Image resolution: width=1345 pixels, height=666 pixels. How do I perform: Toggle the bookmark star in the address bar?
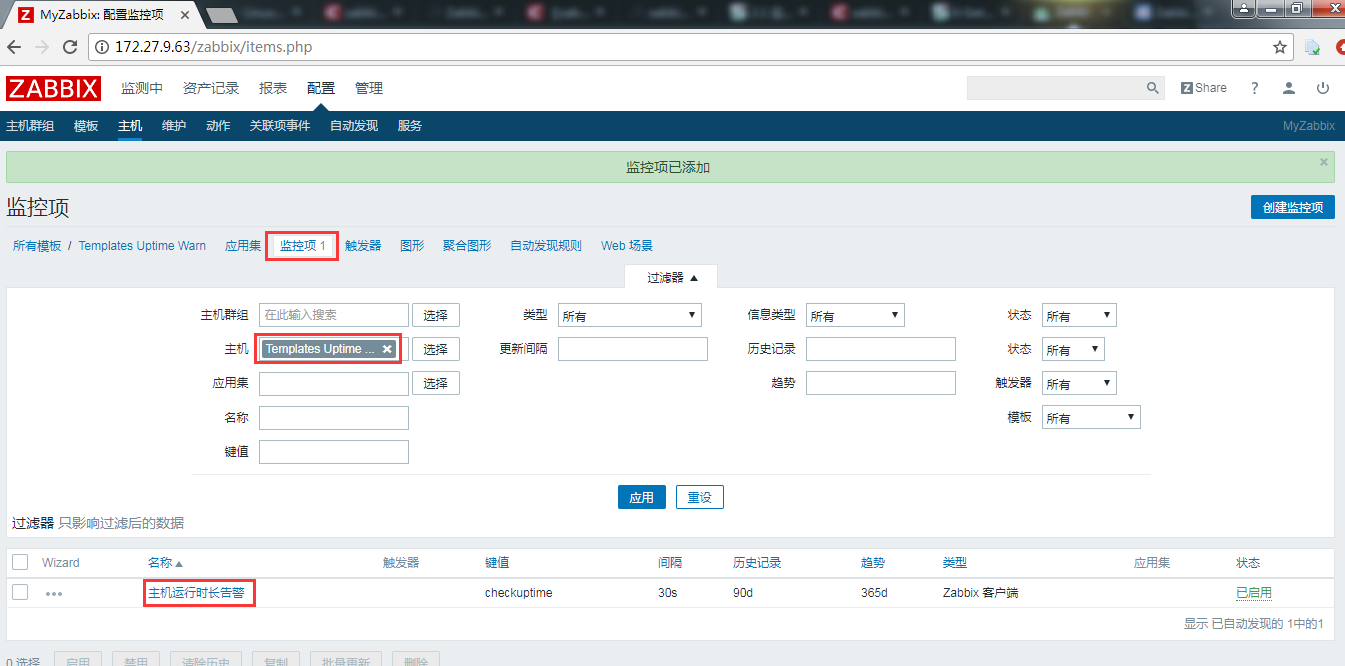1279,46
